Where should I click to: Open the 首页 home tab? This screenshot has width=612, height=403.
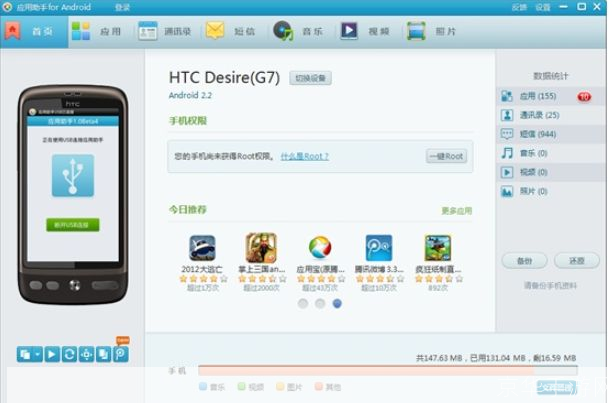click(34, 32)
